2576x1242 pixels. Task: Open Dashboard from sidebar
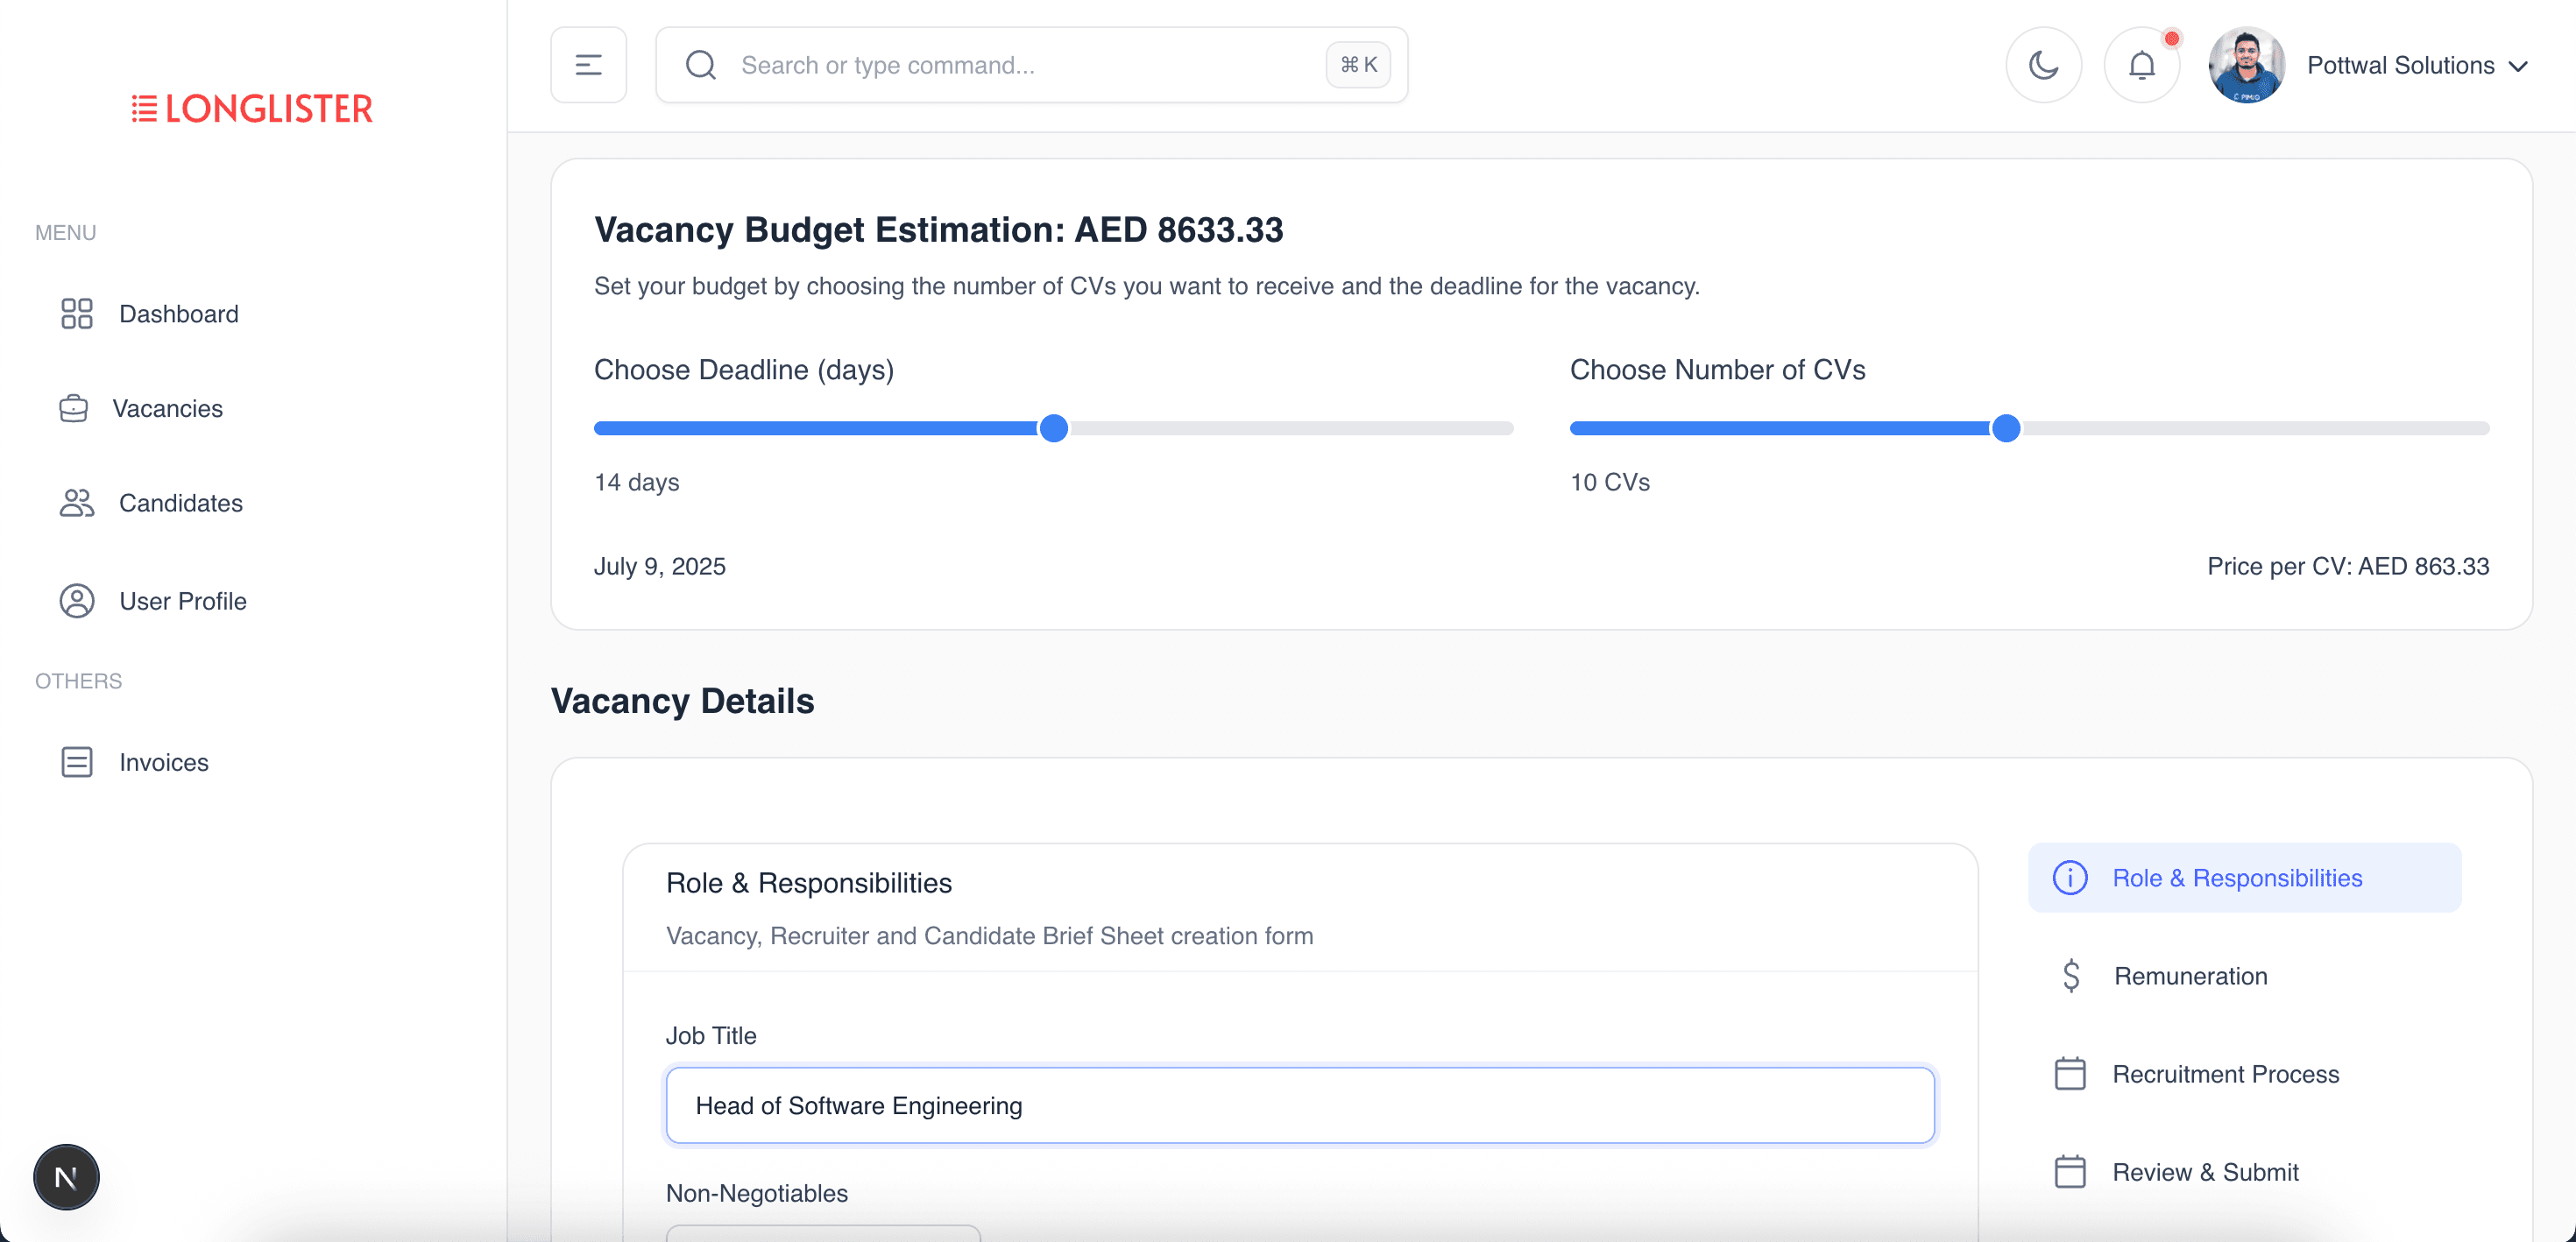tap(178, 314)
